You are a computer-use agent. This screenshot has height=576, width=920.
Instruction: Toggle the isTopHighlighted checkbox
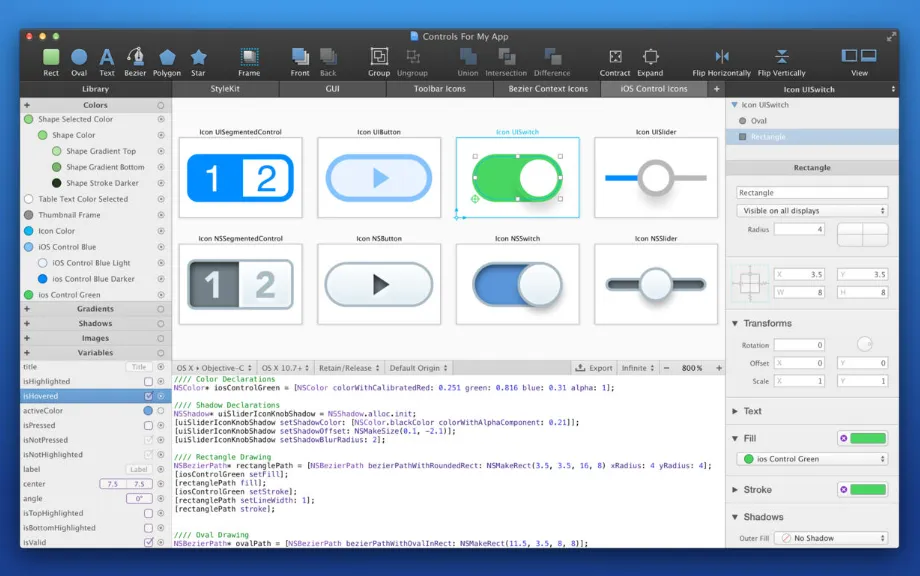pyautogui.click(x=148, y=513)
